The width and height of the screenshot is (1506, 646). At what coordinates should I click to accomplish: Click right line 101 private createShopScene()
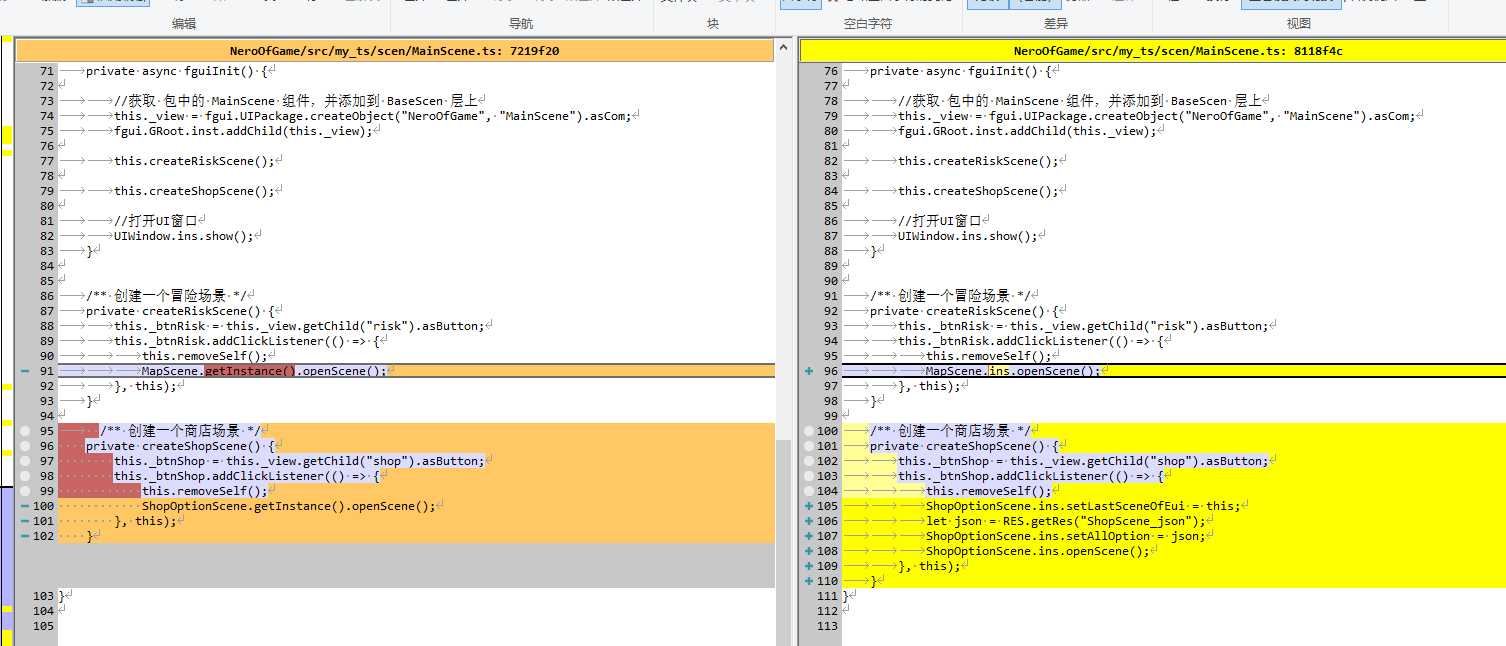click(x=963, y=446)
